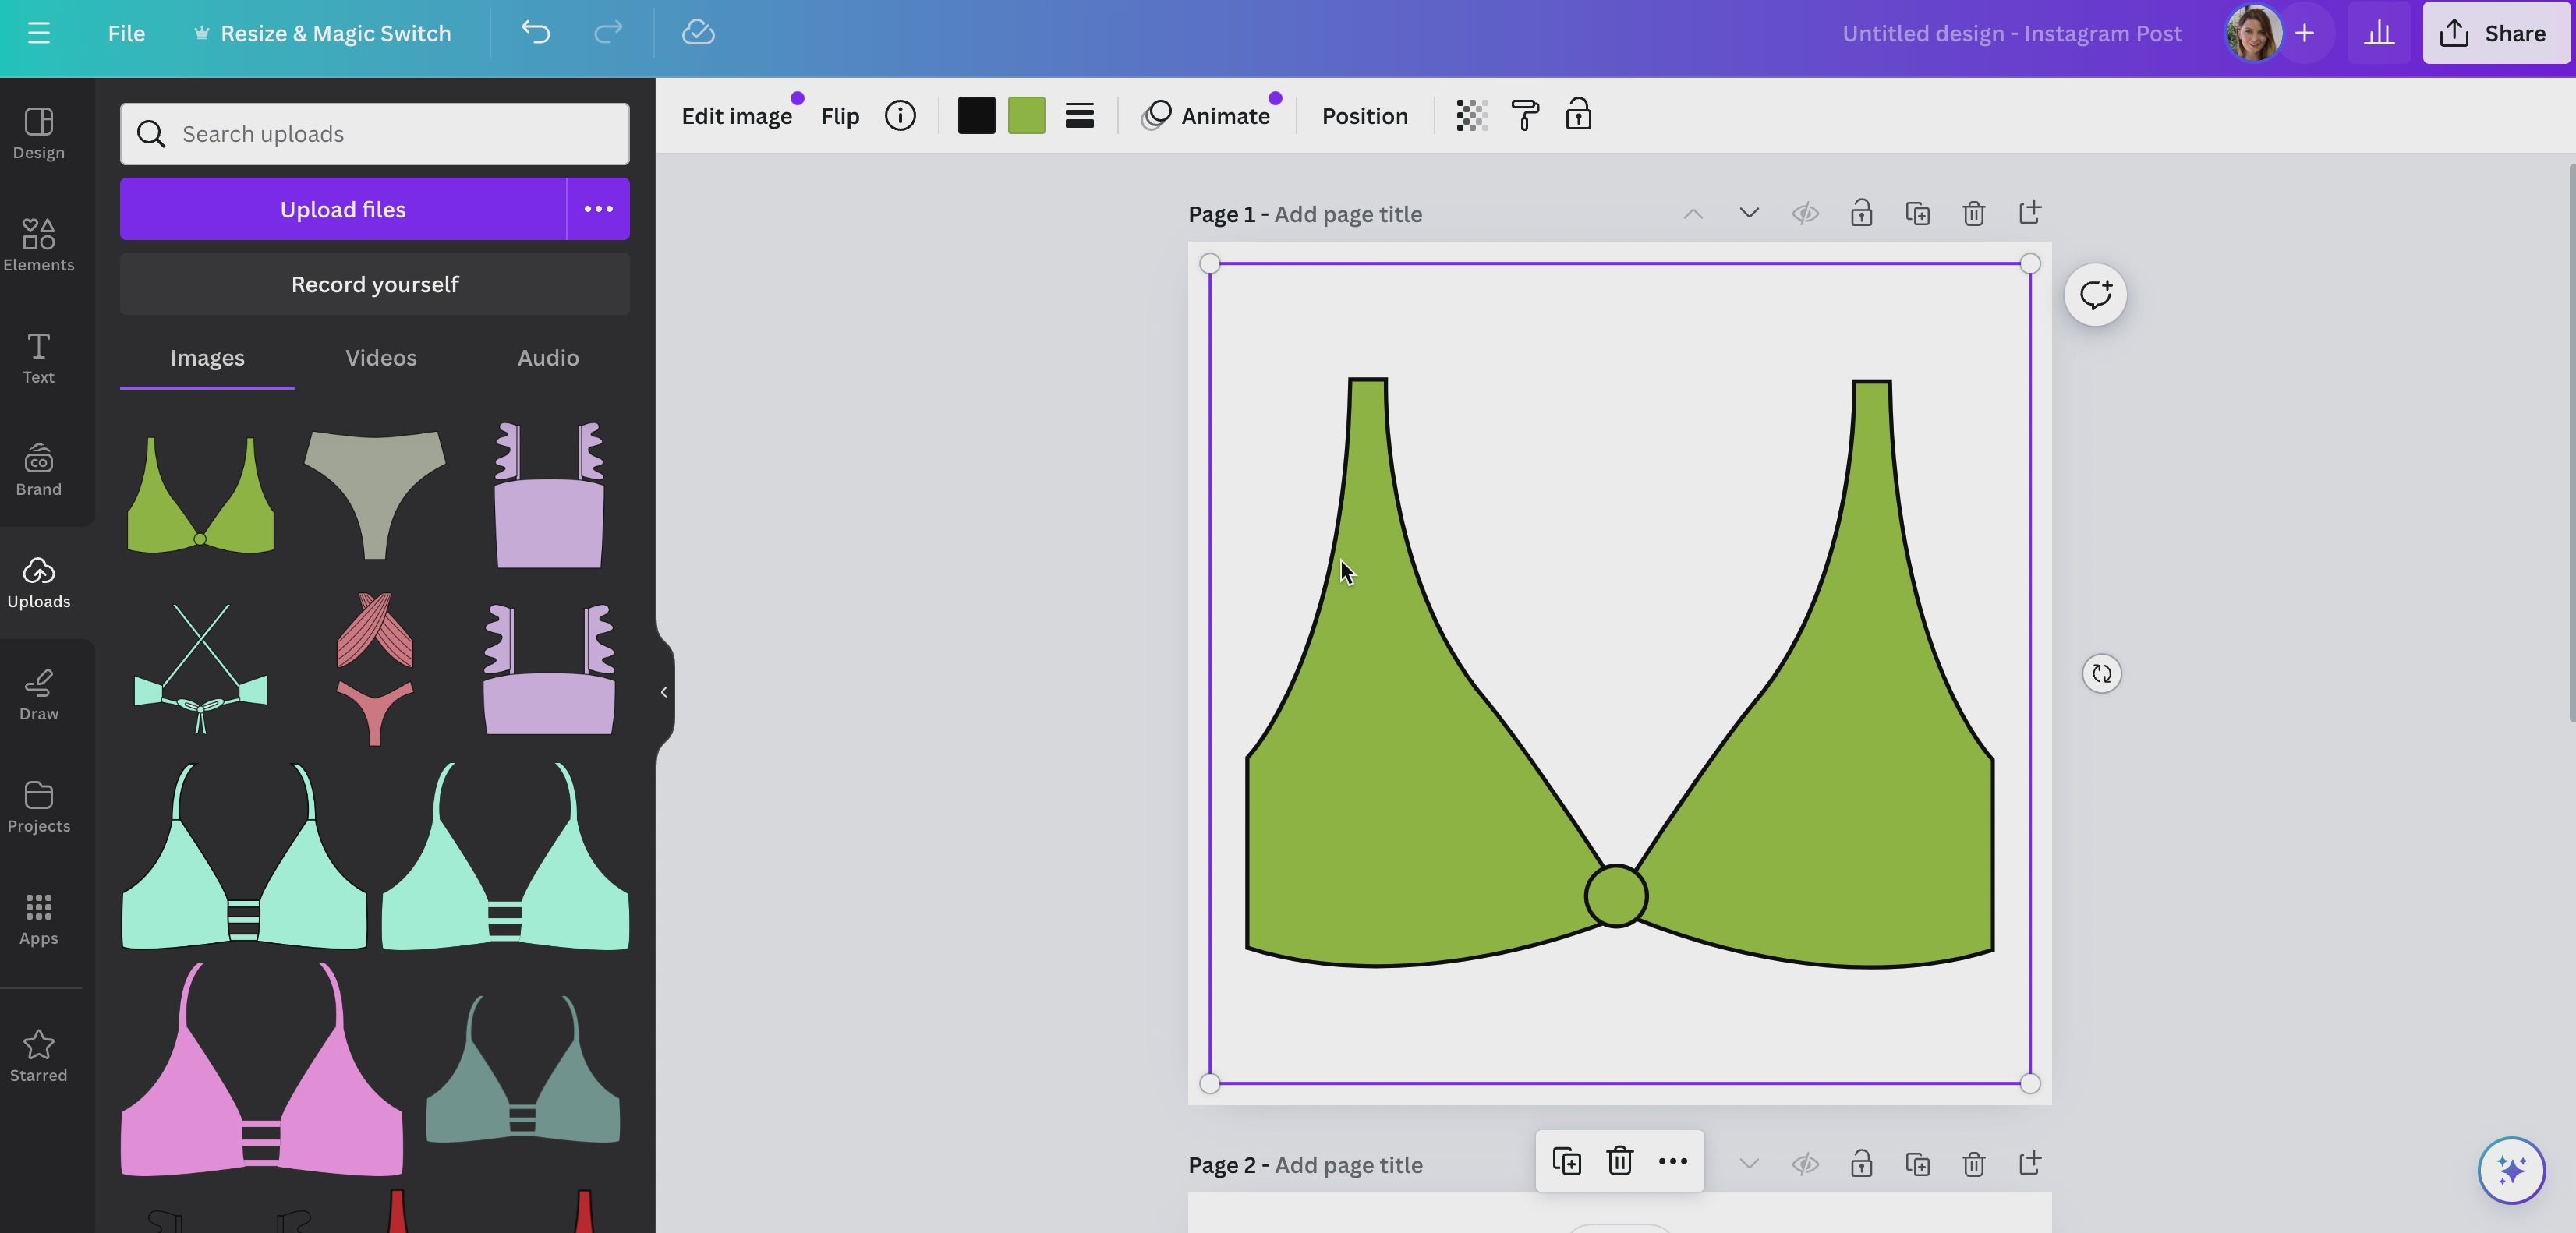Toggle hide page on Page 1
Screen dimensions: 2576x1233
click(1805, 214)
